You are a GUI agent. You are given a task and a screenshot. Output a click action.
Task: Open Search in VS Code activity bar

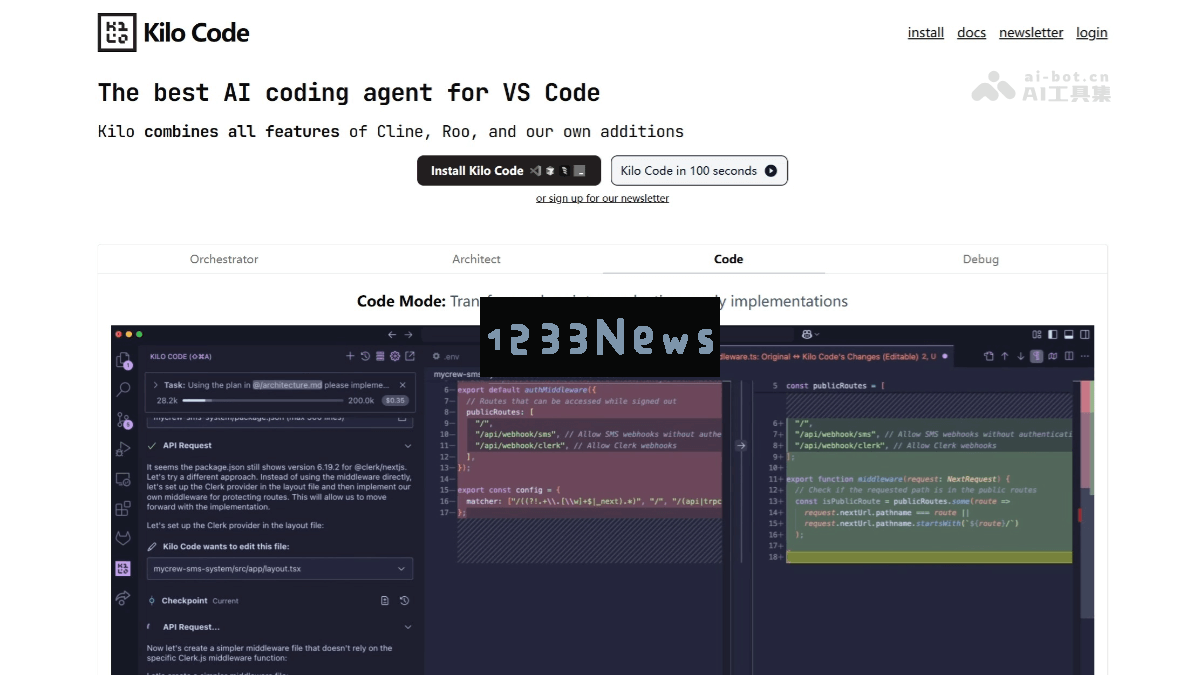pyautogui.click(x=123, y=390)
